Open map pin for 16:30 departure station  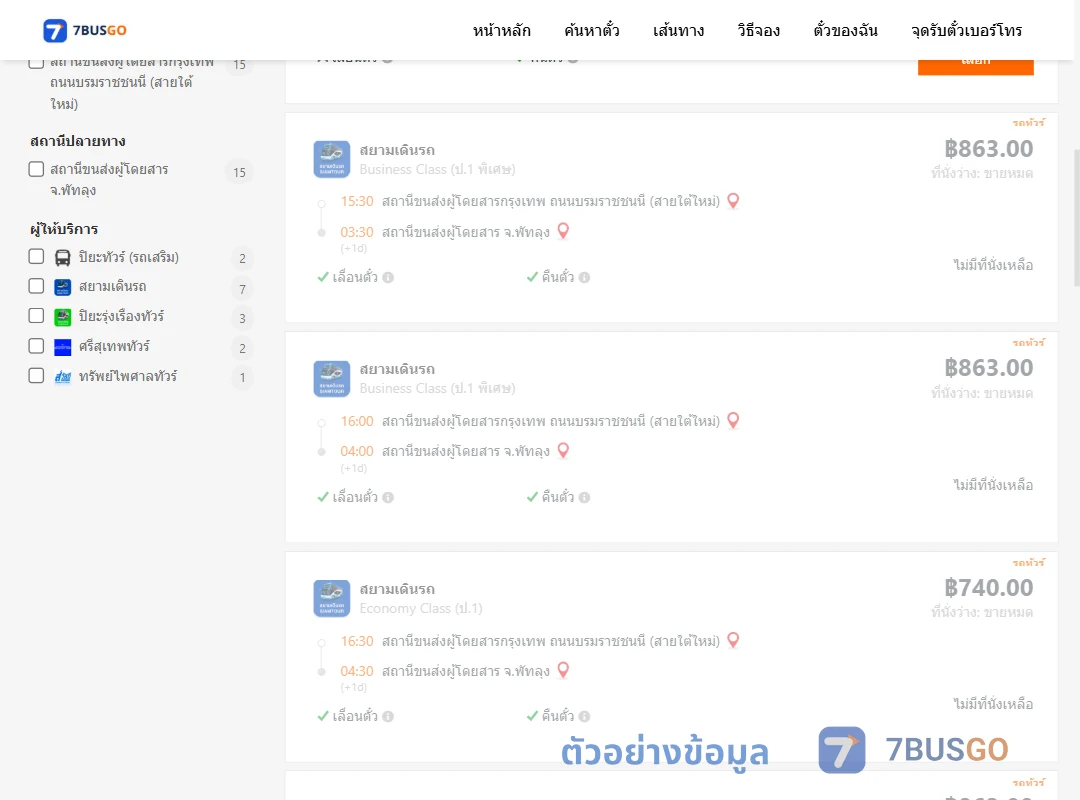click(x=734, y=640)
